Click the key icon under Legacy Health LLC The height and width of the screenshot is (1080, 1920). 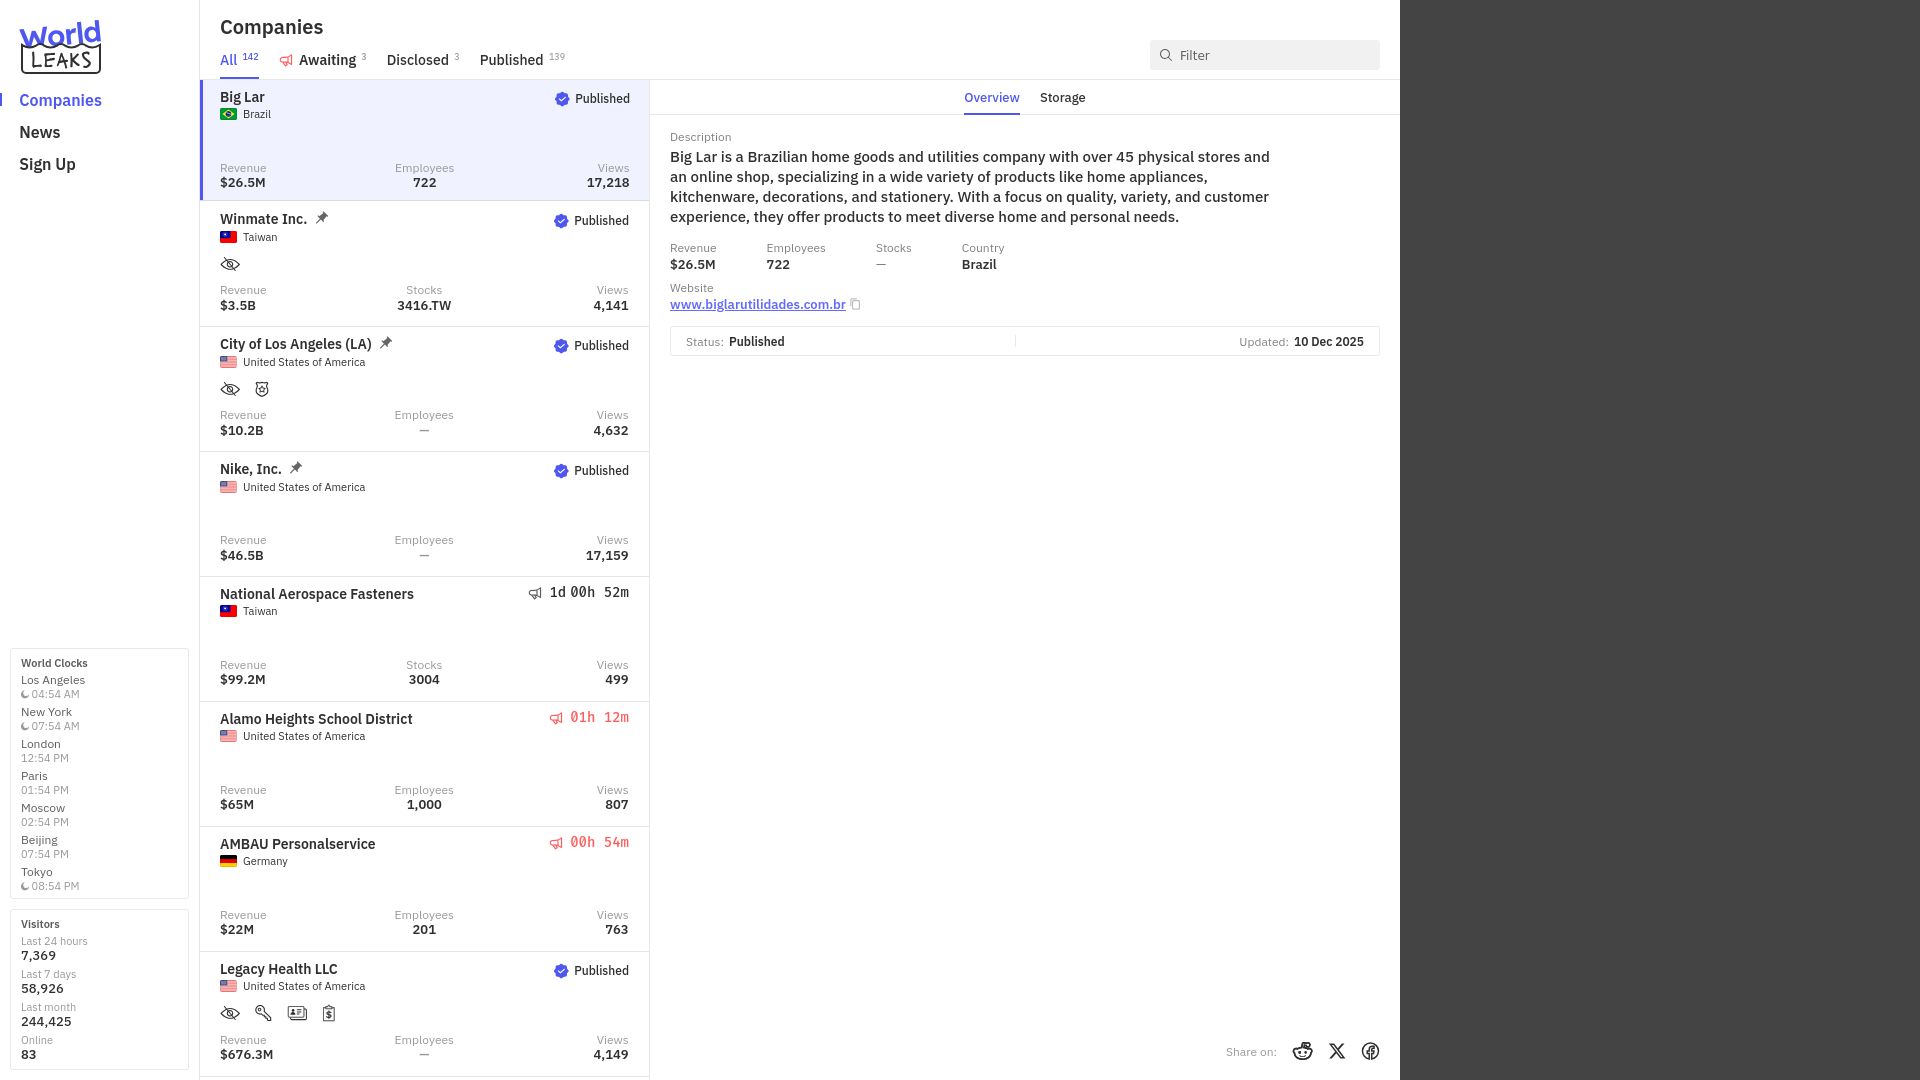[x=263, y=1013]
